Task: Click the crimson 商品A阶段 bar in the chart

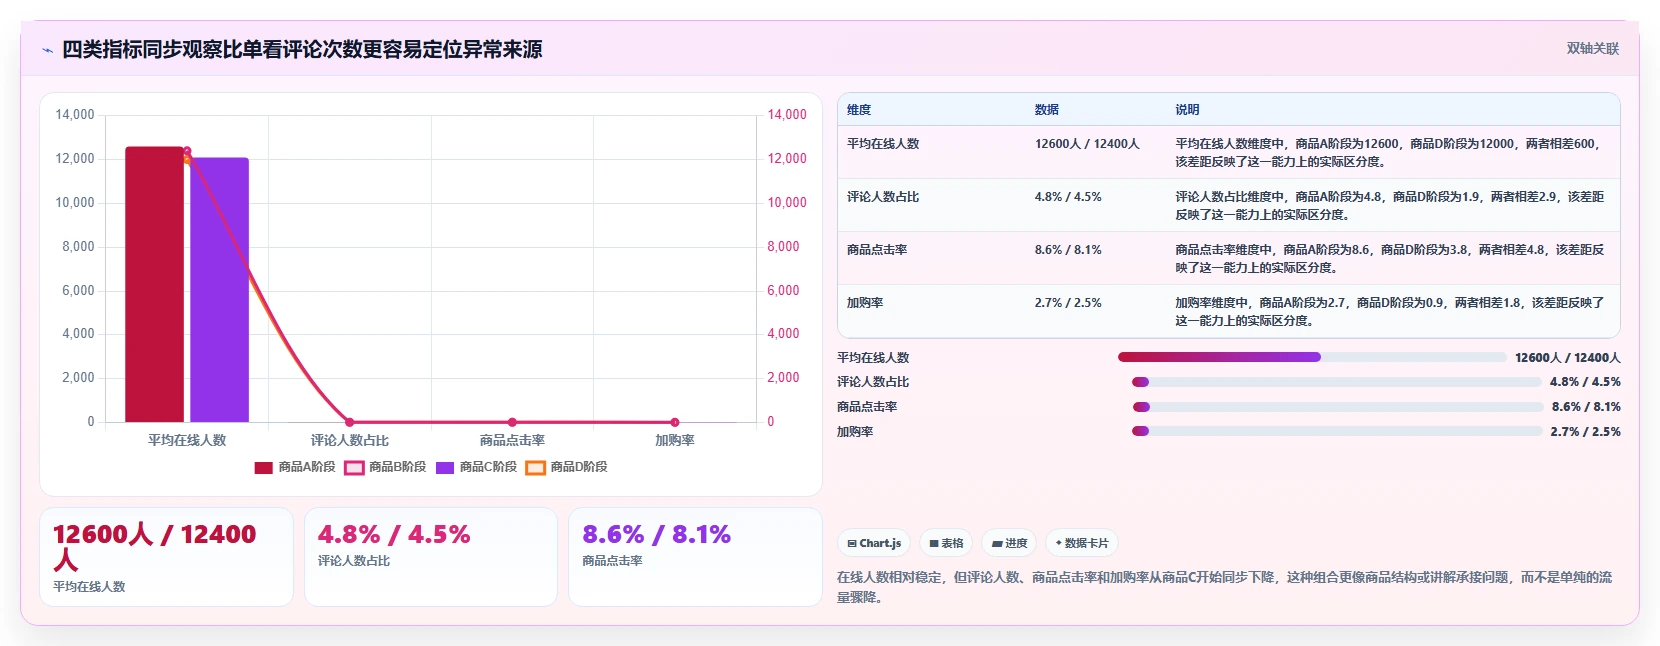Action: (x=154, y=284)
